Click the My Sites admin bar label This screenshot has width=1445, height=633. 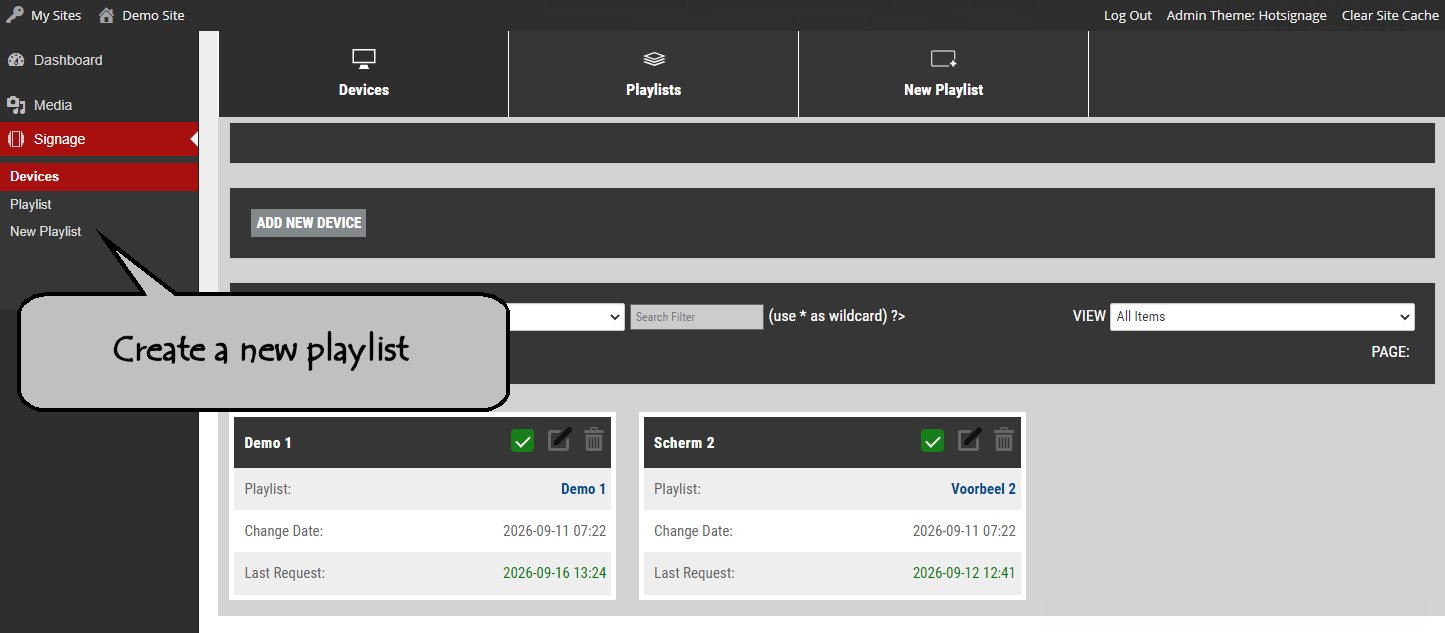pos(56,15)
